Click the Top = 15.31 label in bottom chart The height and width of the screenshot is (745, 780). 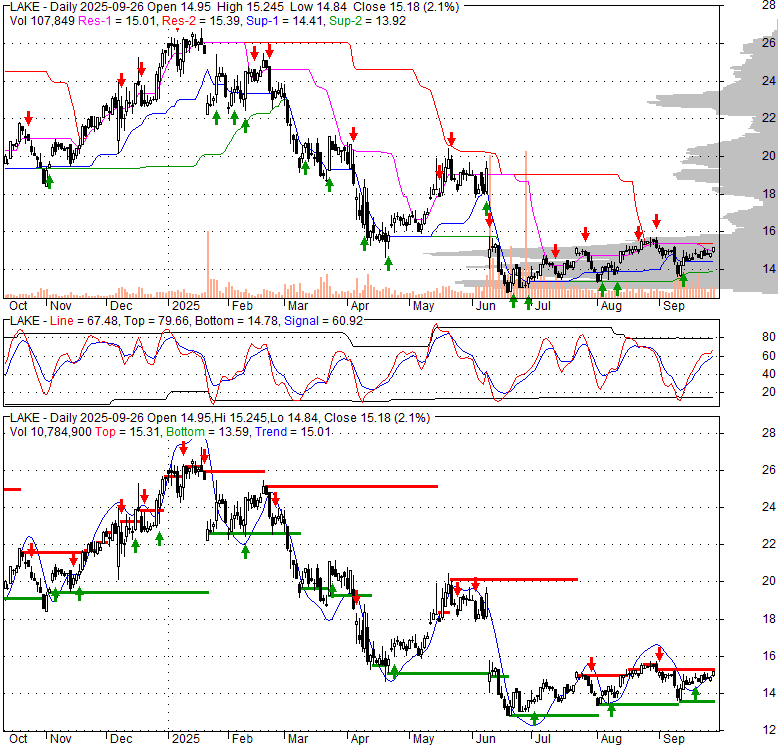coord(127,432)
